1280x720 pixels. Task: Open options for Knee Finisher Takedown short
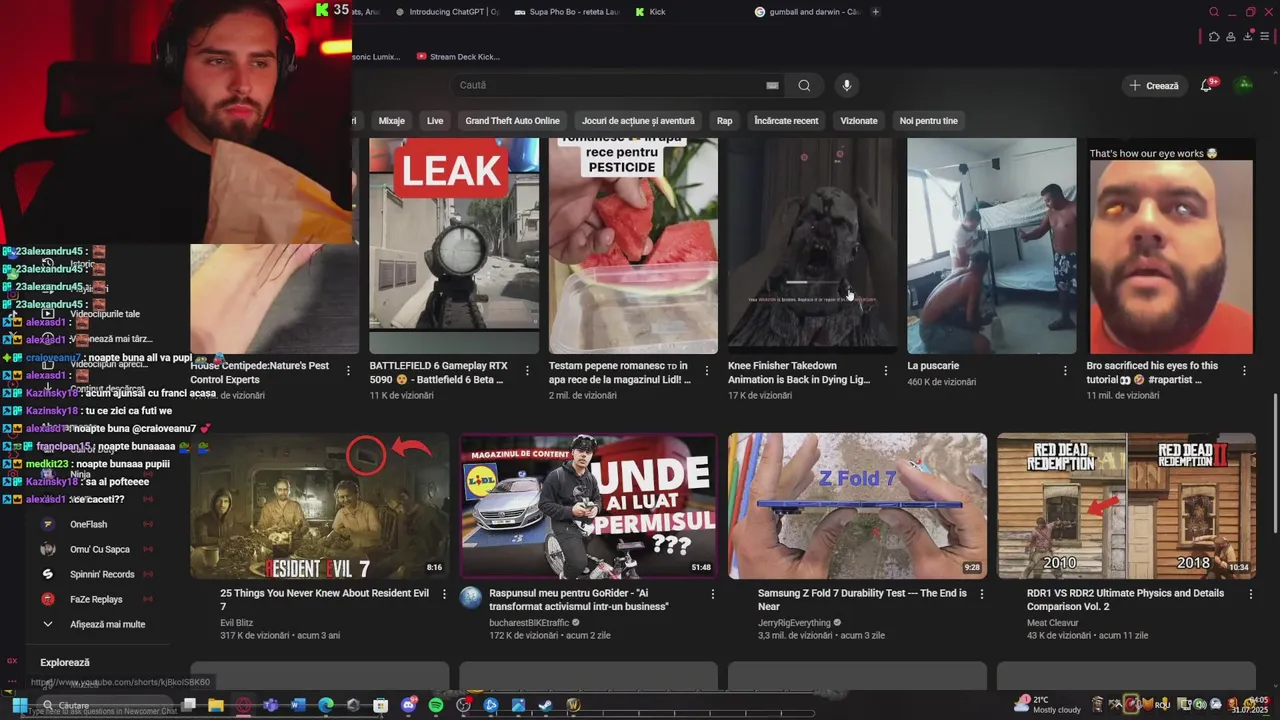[886, 371]
